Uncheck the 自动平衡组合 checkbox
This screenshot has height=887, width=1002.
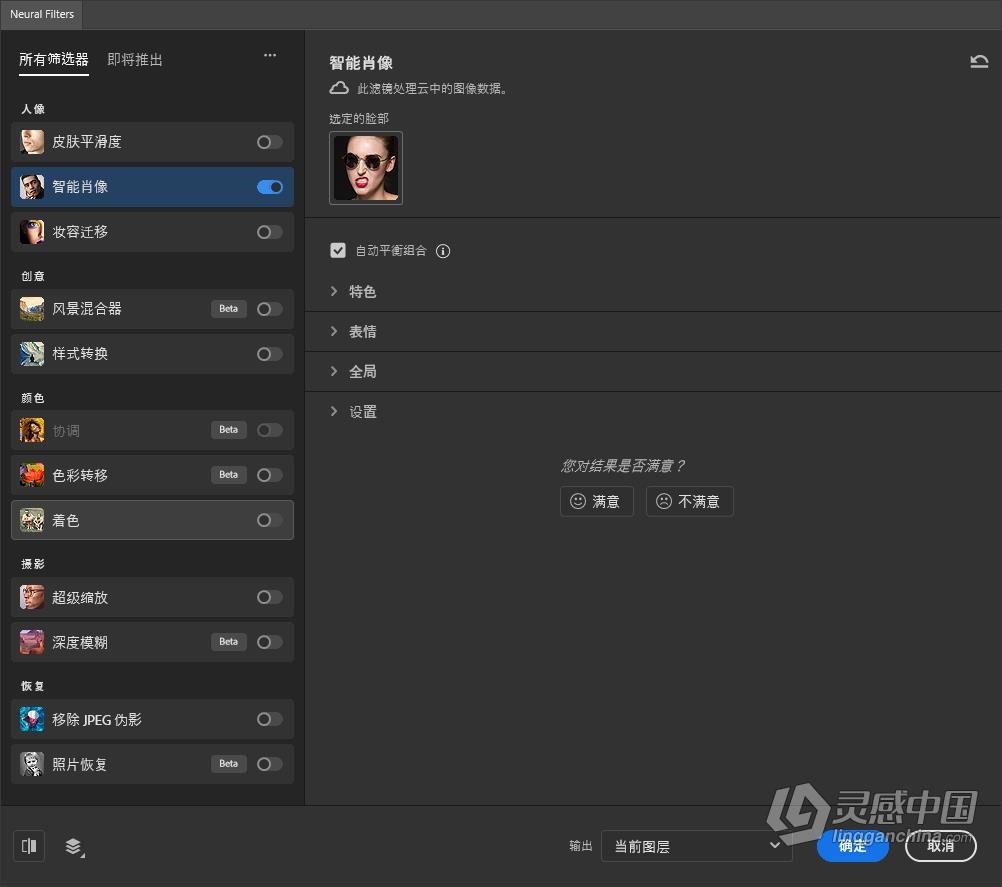pyautogui.click(x=338, y=250)
